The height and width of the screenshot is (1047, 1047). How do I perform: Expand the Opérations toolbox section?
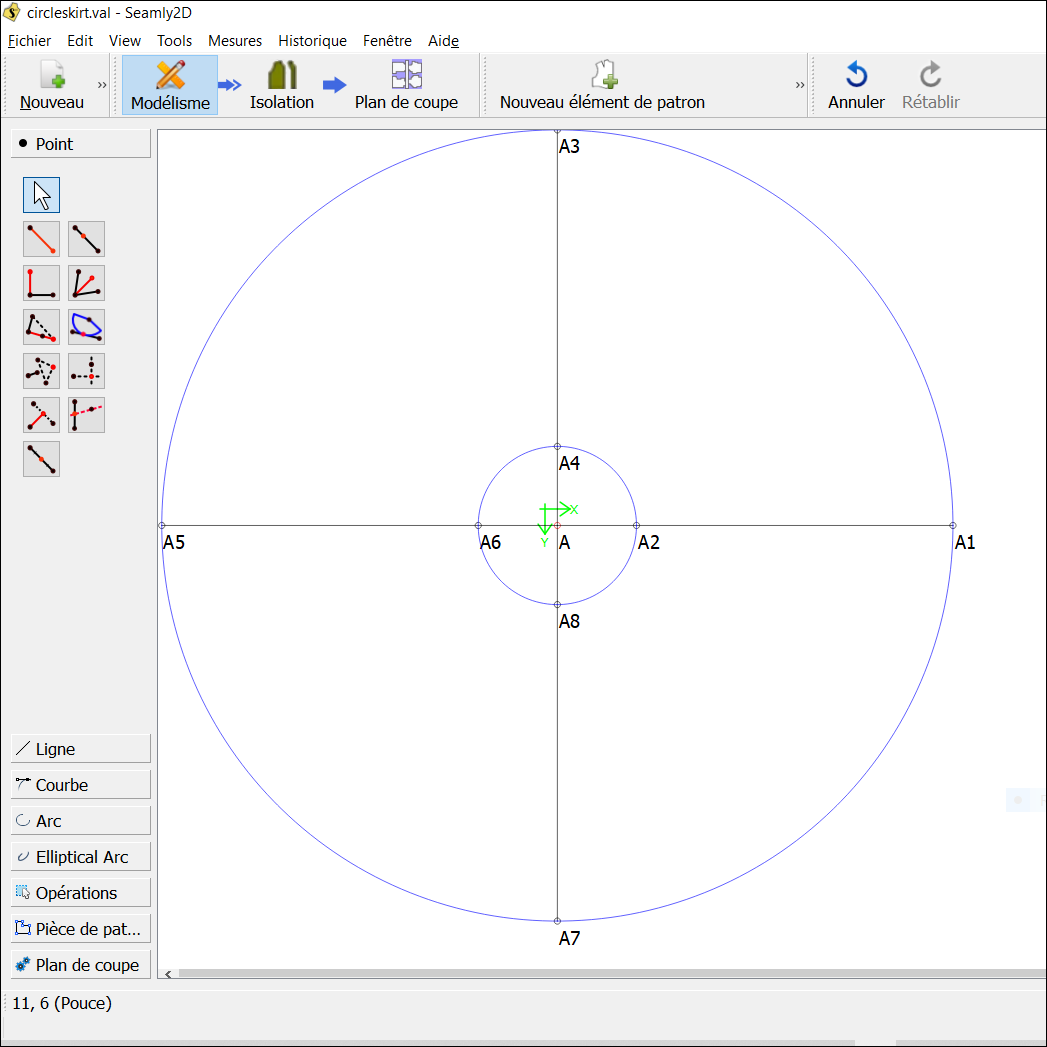[81, 893]
